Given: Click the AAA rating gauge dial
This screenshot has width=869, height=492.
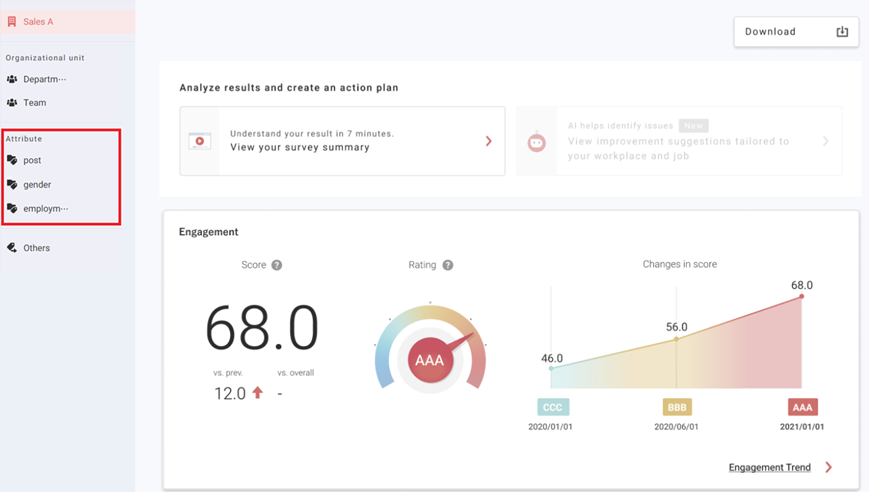Looking at the screenshot, I should pos(430,359).
